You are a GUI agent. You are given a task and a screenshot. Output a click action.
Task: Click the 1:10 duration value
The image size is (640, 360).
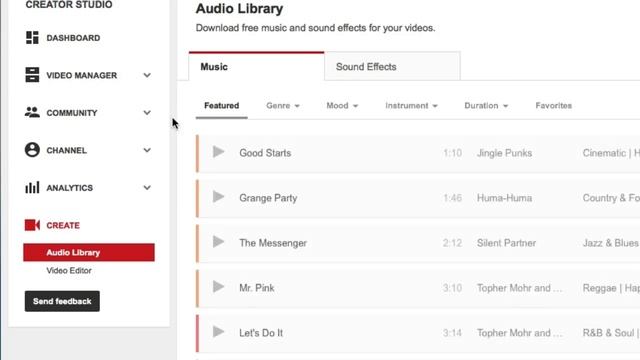coord(452,153)
